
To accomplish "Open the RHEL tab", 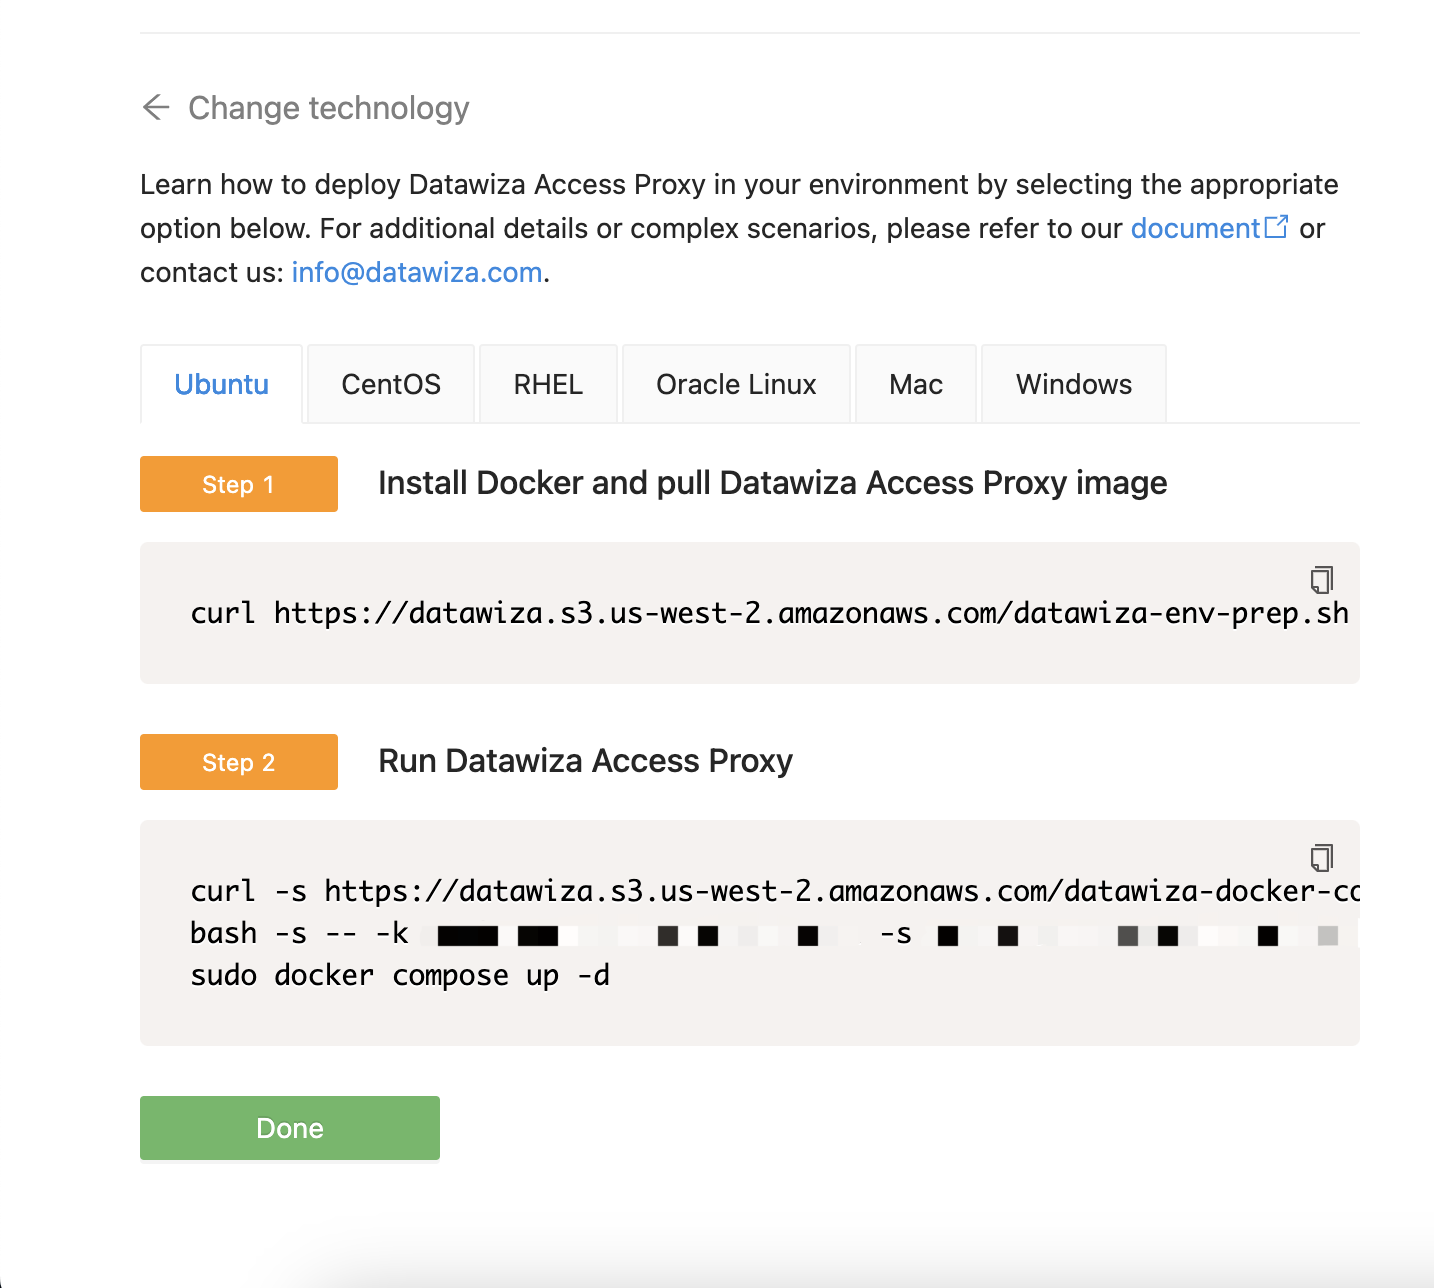I will coord(548,384).
